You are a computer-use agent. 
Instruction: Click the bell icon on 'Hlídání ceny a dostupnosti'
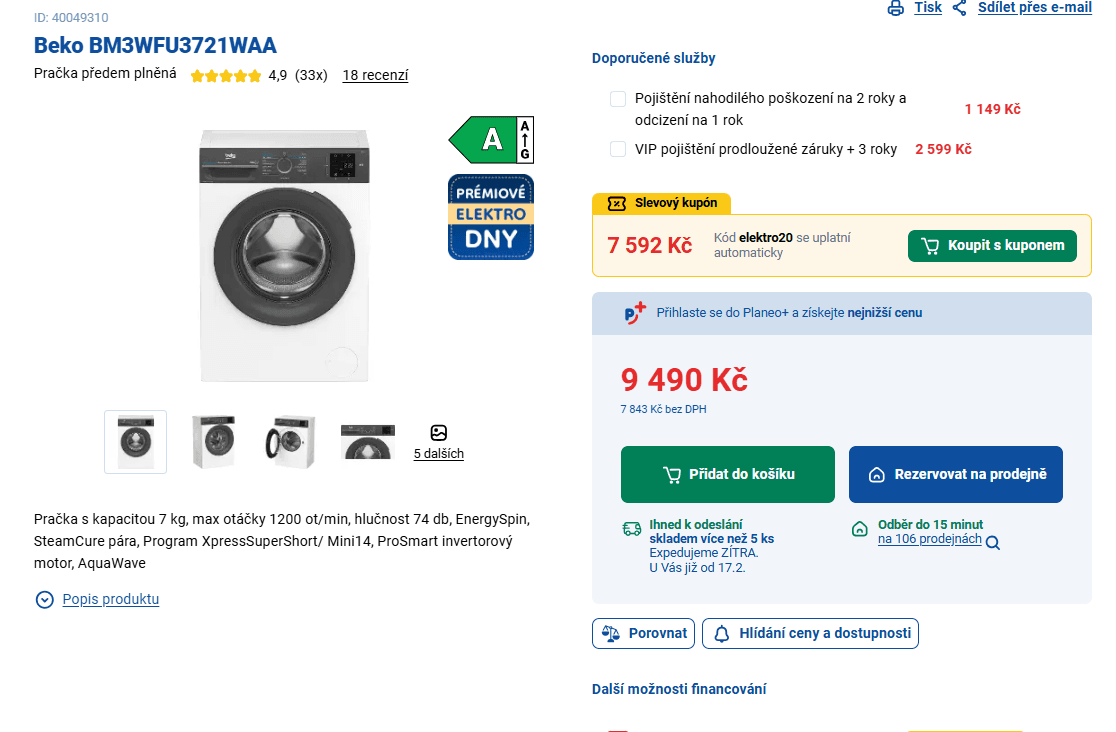pyautogui.click(x=721, y=633)
